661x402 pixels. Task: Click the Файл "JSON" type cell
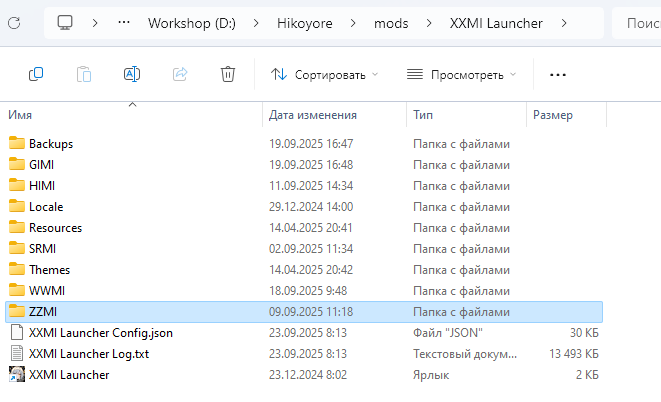point(448,333)
